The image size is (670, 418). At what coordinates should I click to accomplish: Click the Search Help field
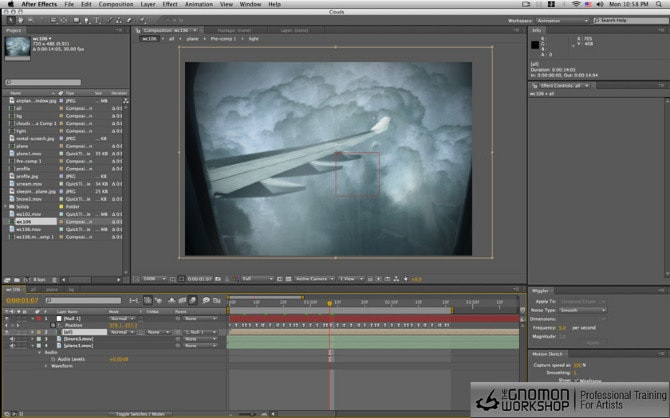(x=630, y=21)
